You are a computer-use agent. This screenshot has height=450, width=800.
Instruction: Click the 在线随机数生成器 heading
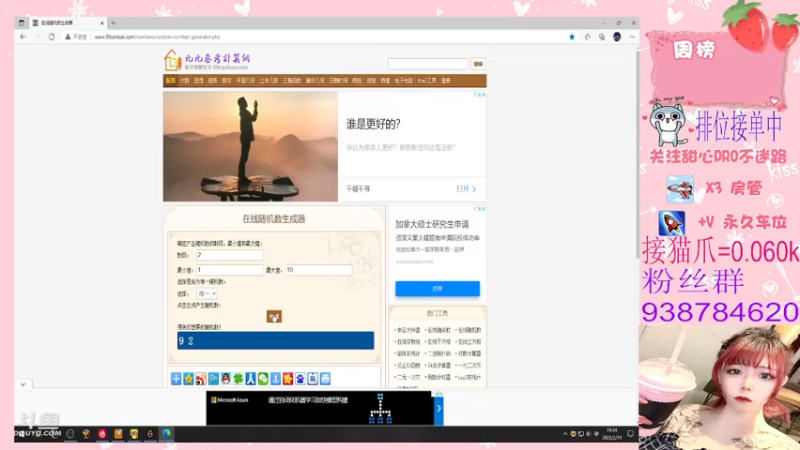tap(273, 219)
